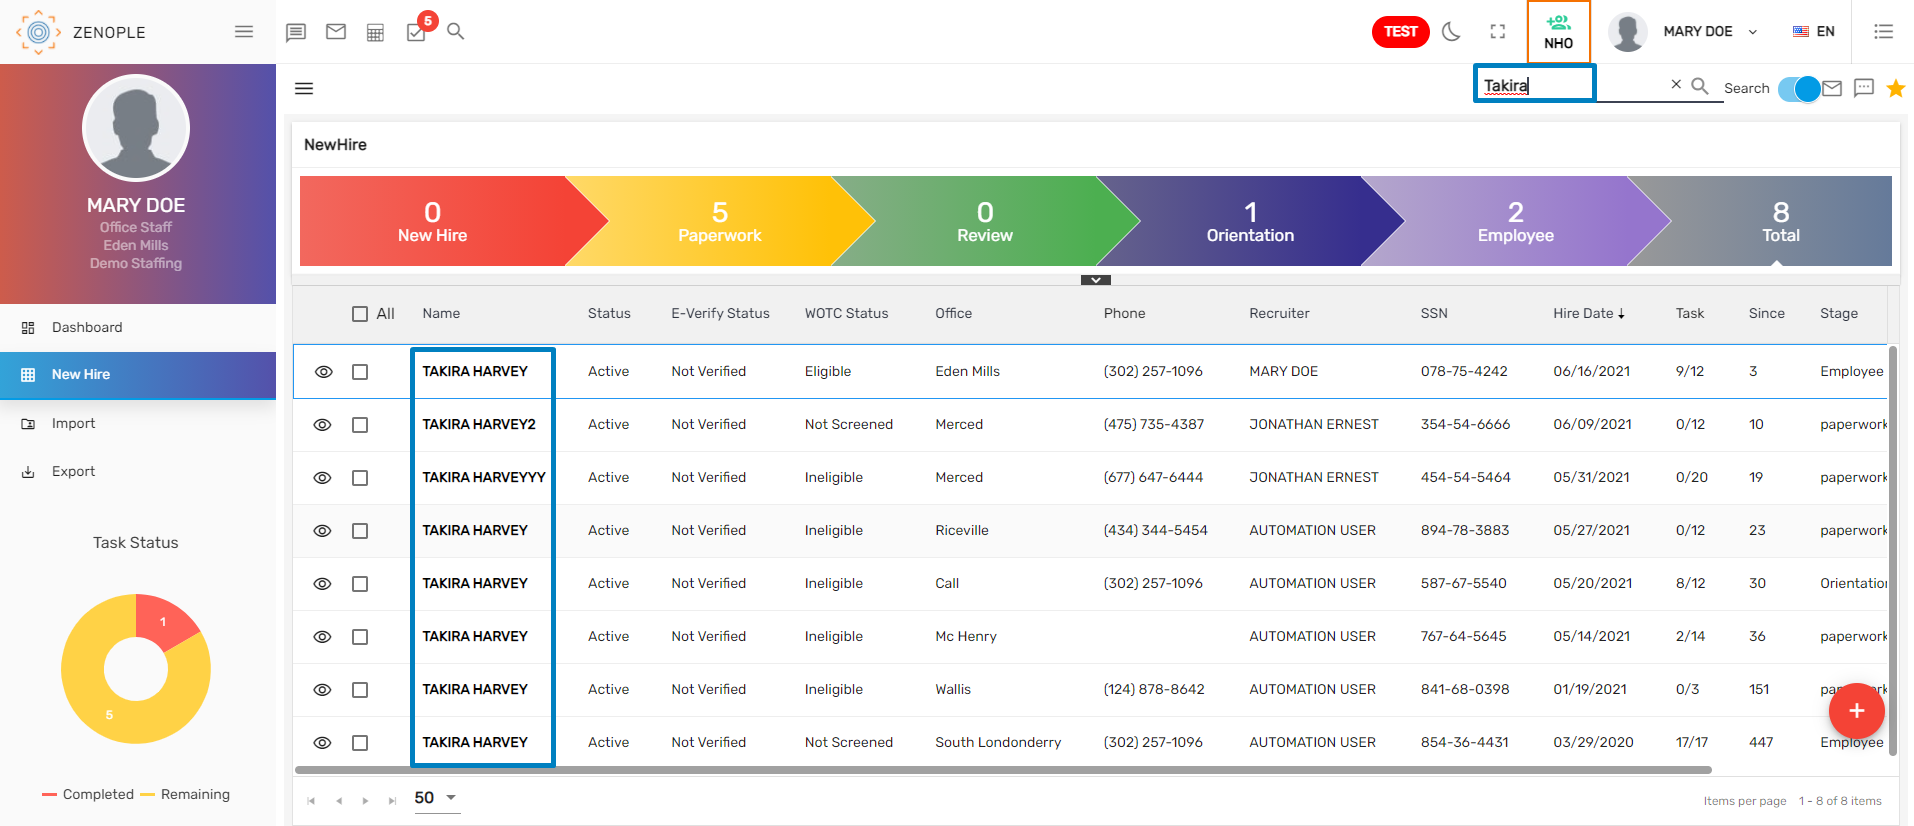
Task: Go to previous page of results
Action: tap(339, 800)
